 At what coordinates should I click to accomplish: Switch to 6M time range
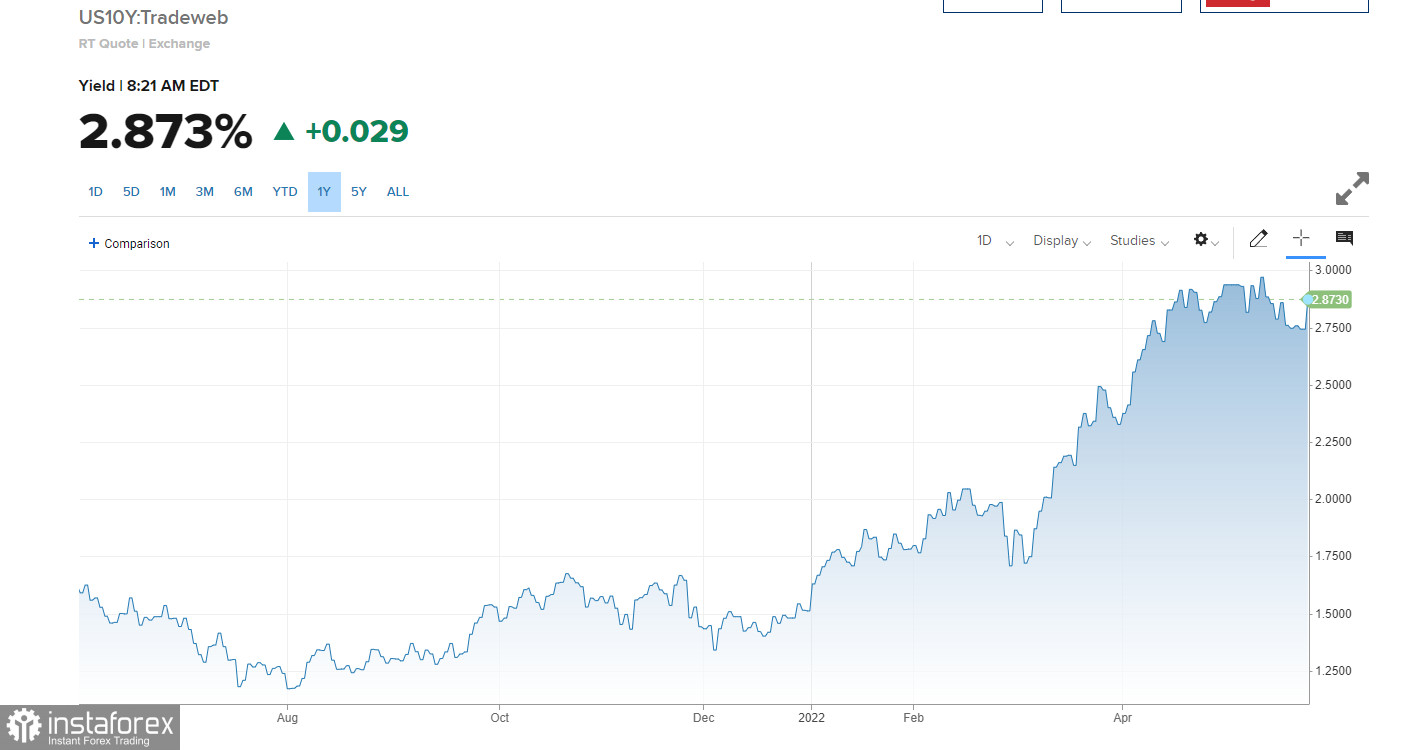click(243, 192)
